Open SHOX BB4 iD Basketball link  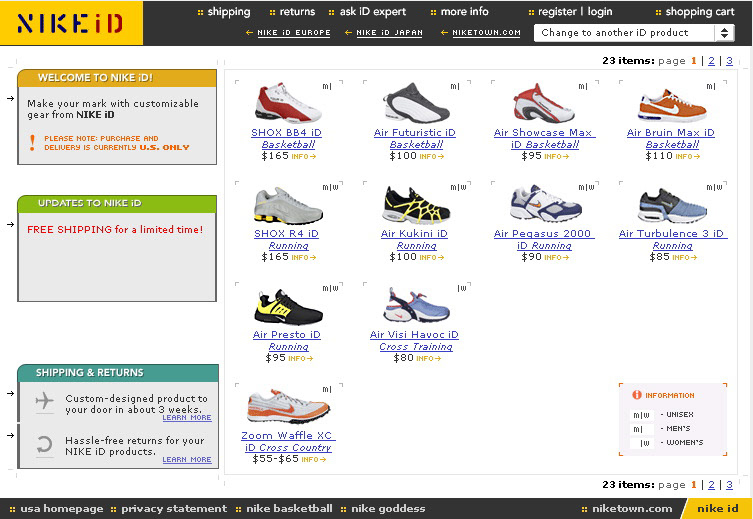coord(287,138)
